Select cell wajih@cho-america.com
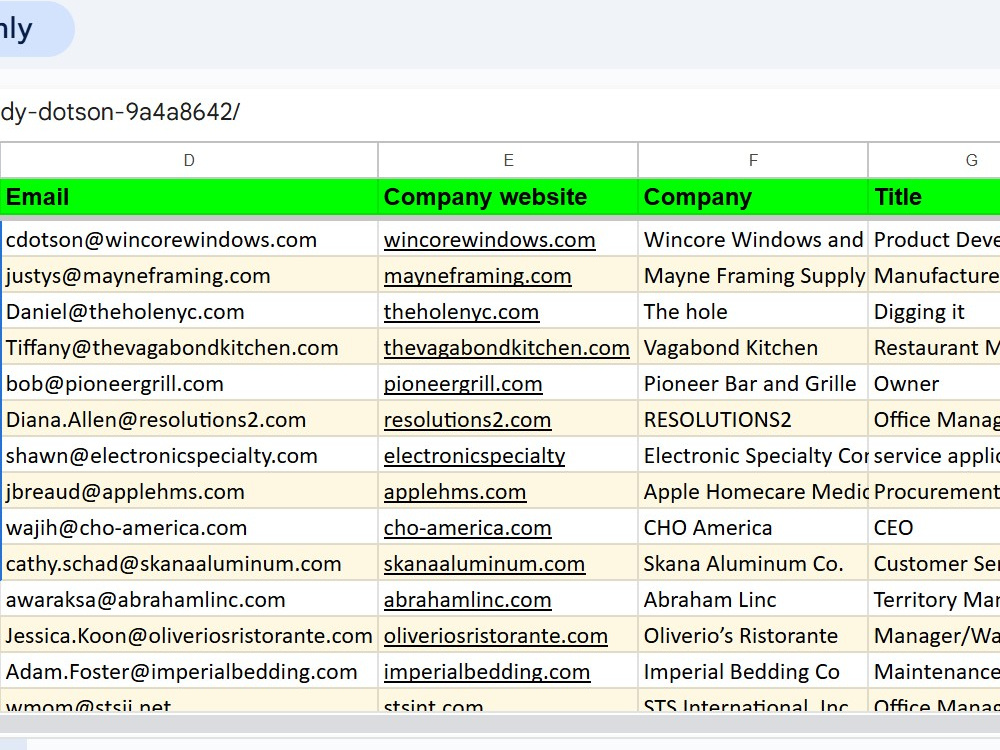The height and width of the screenshot is (750, 1000). (189, 528)
